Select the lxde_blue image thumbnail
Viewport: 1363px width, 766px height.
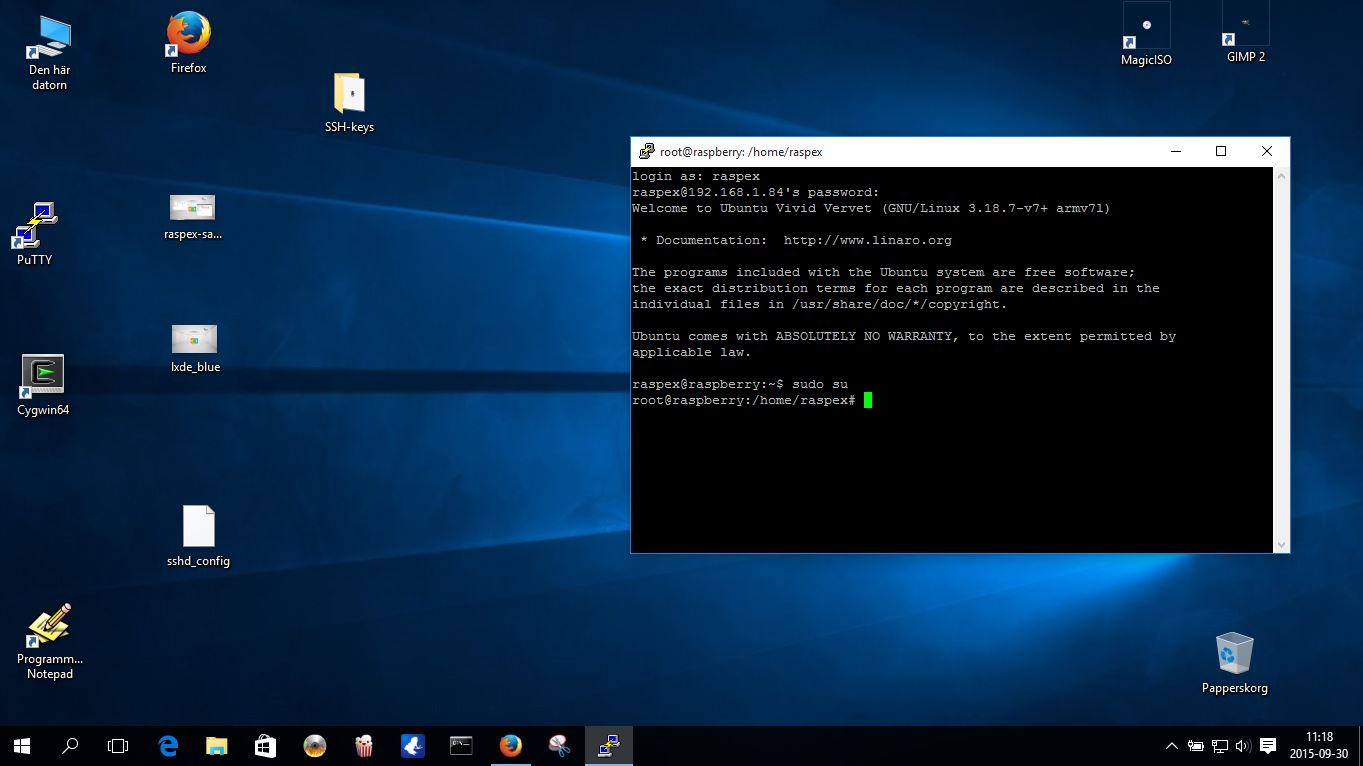pos(194,339)
